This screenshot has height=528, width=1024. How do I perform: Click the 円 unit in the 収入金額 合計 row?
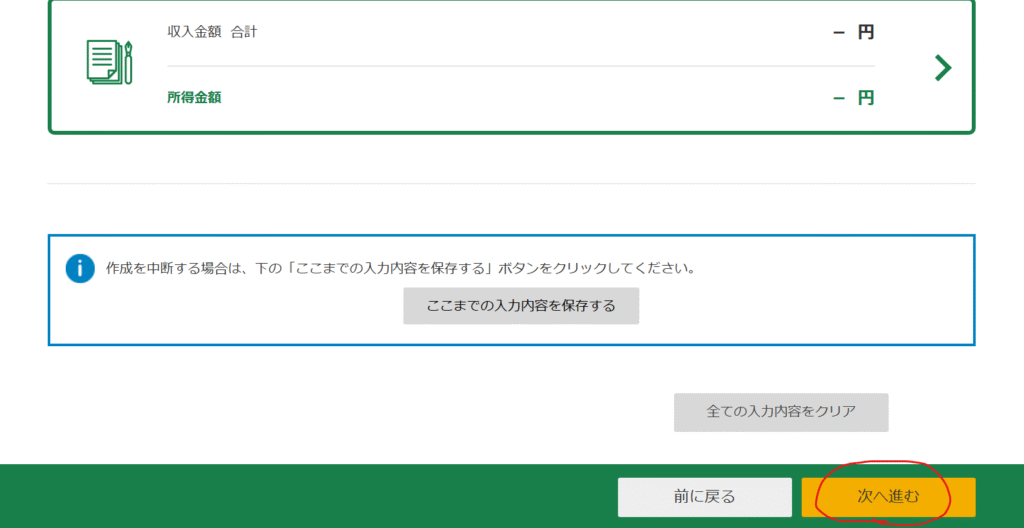coord(866,32)
